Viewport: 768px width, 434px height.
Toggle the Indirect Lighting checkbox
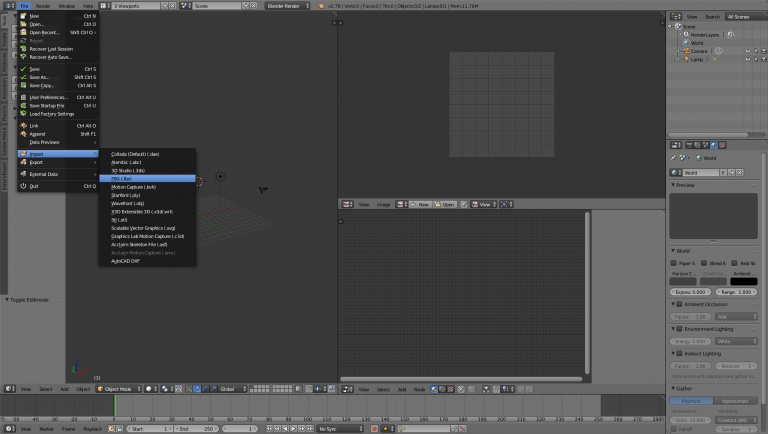[679, 353]
